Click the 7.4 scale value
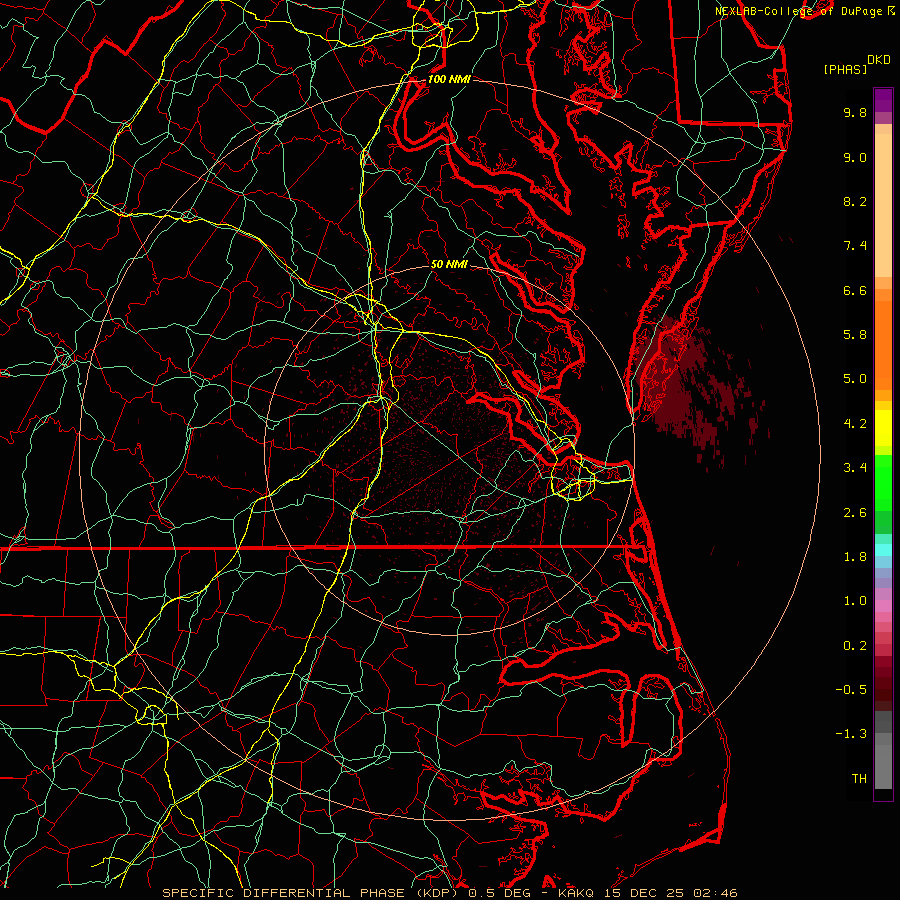 coord(855,246)
